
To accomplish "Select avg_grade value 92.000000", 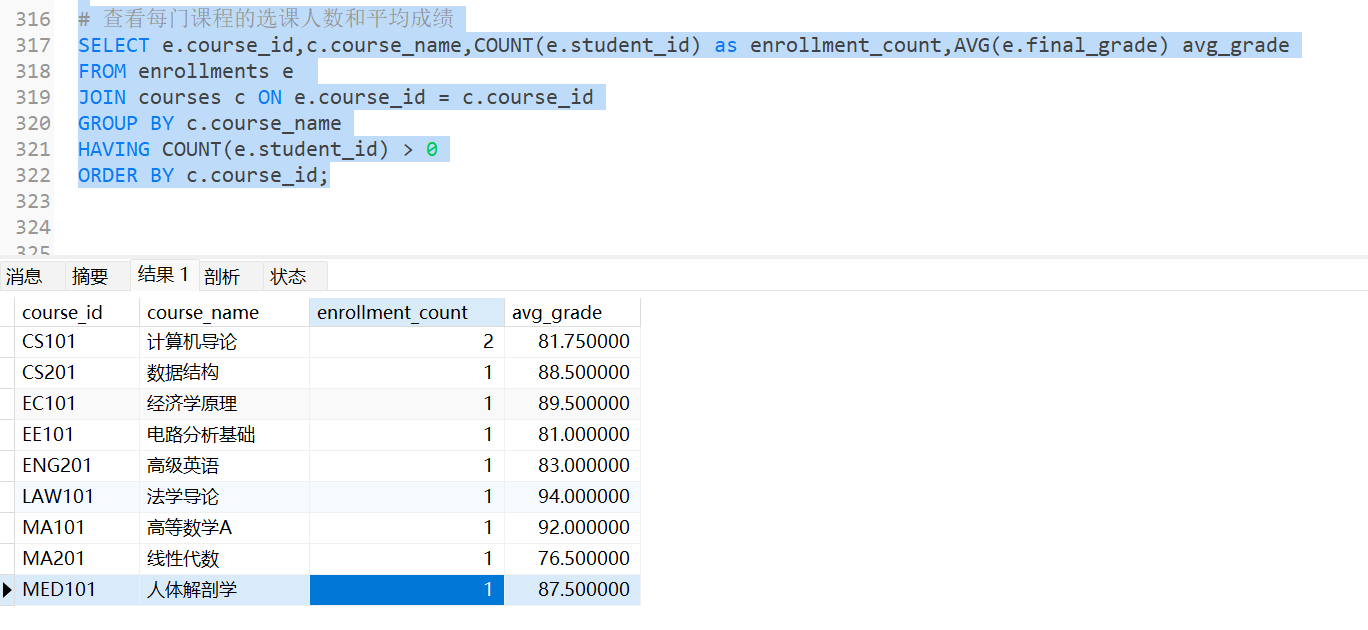I will [572, 528].
